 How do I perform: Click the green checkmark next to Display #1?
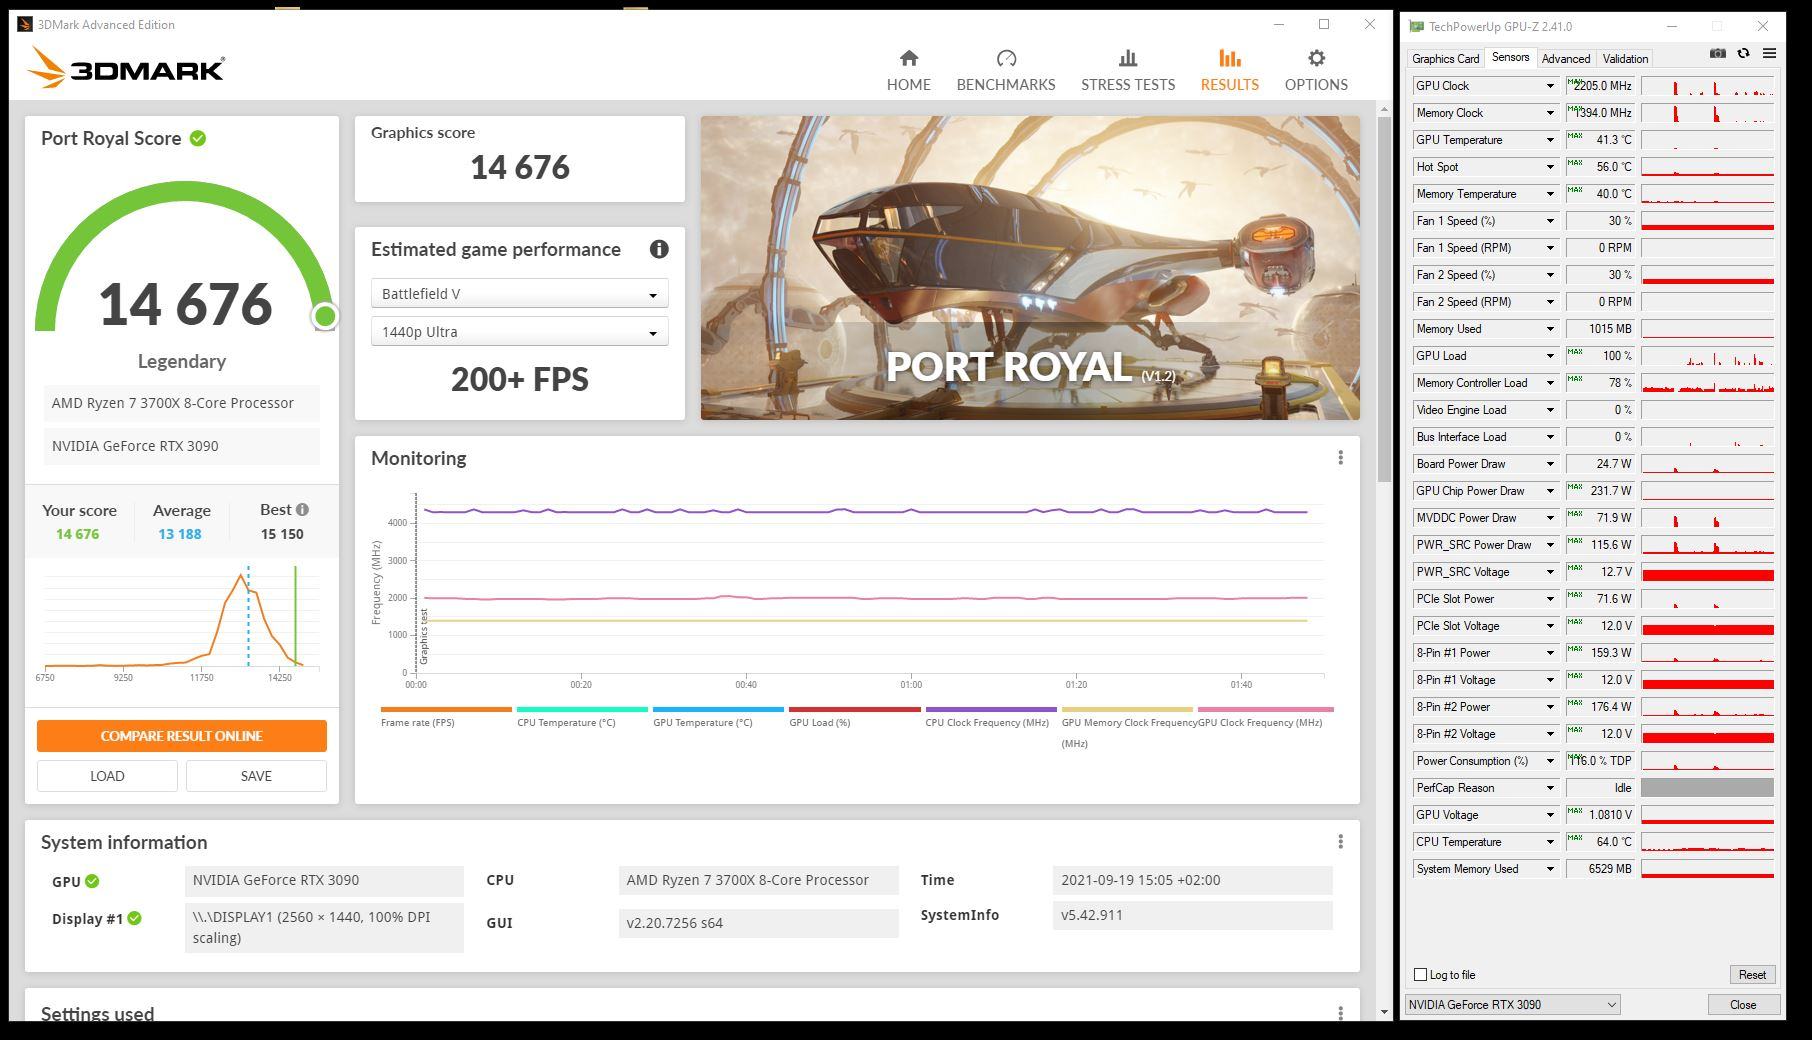pyautogui.click(x=135, y=918)
